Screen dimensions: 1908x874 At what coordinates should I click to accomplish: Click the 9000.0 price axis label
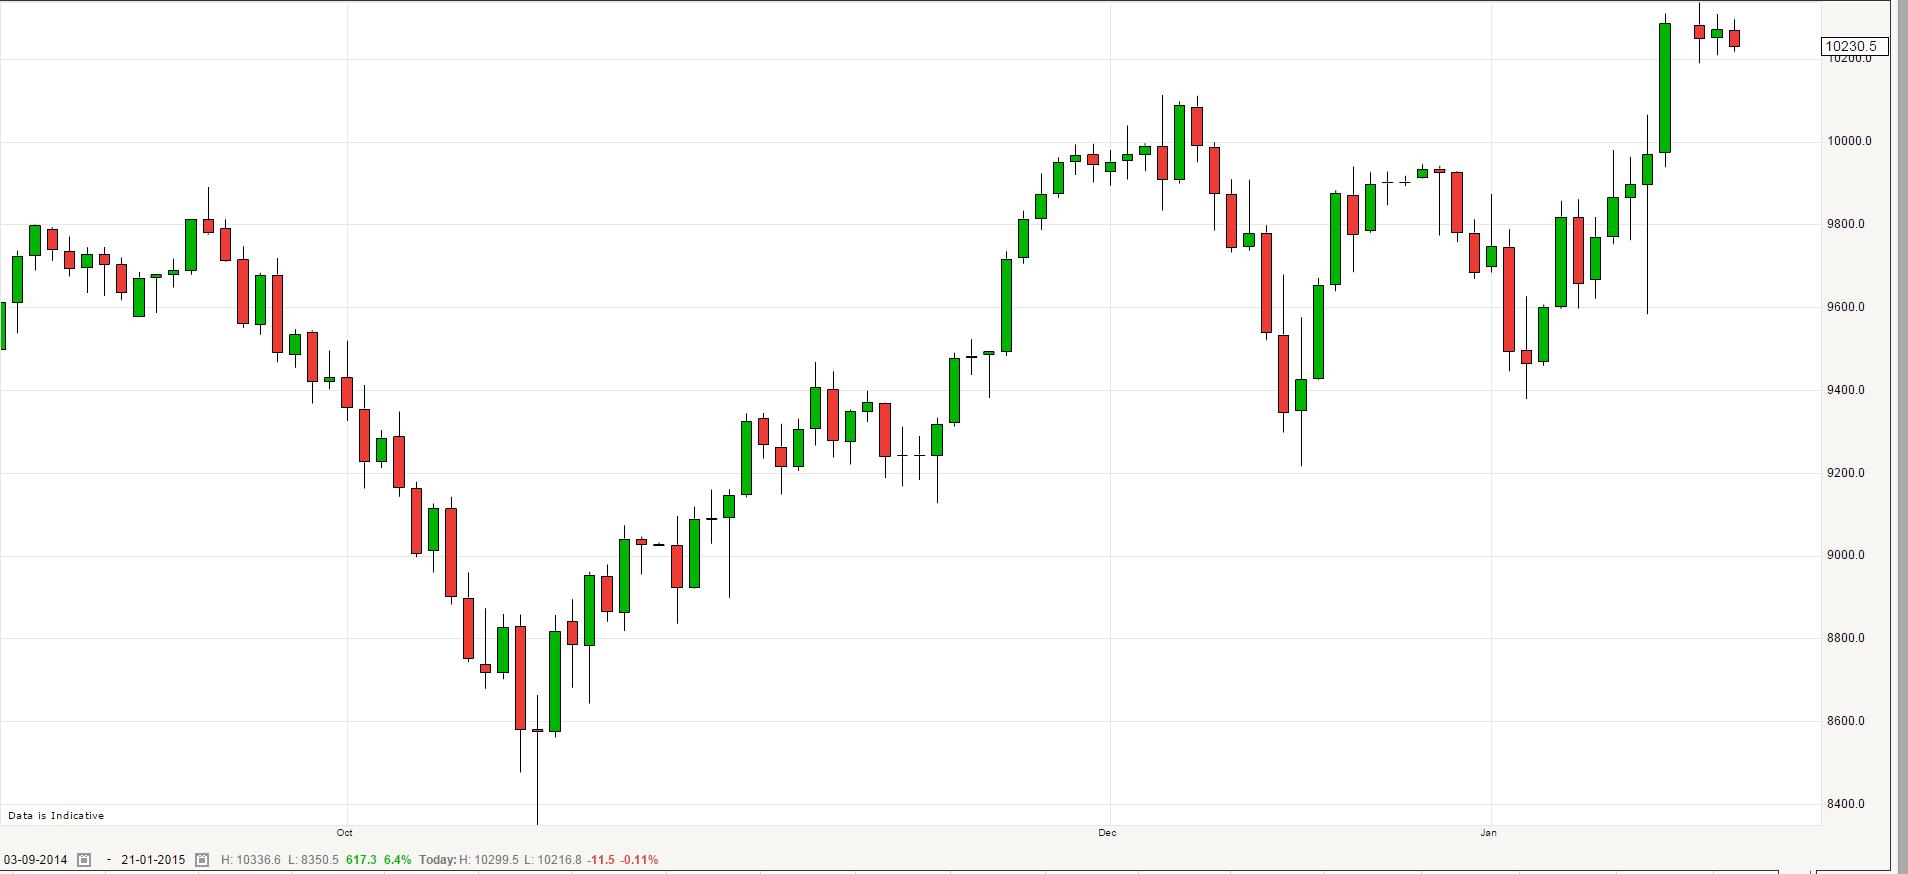click(1846, 555)
